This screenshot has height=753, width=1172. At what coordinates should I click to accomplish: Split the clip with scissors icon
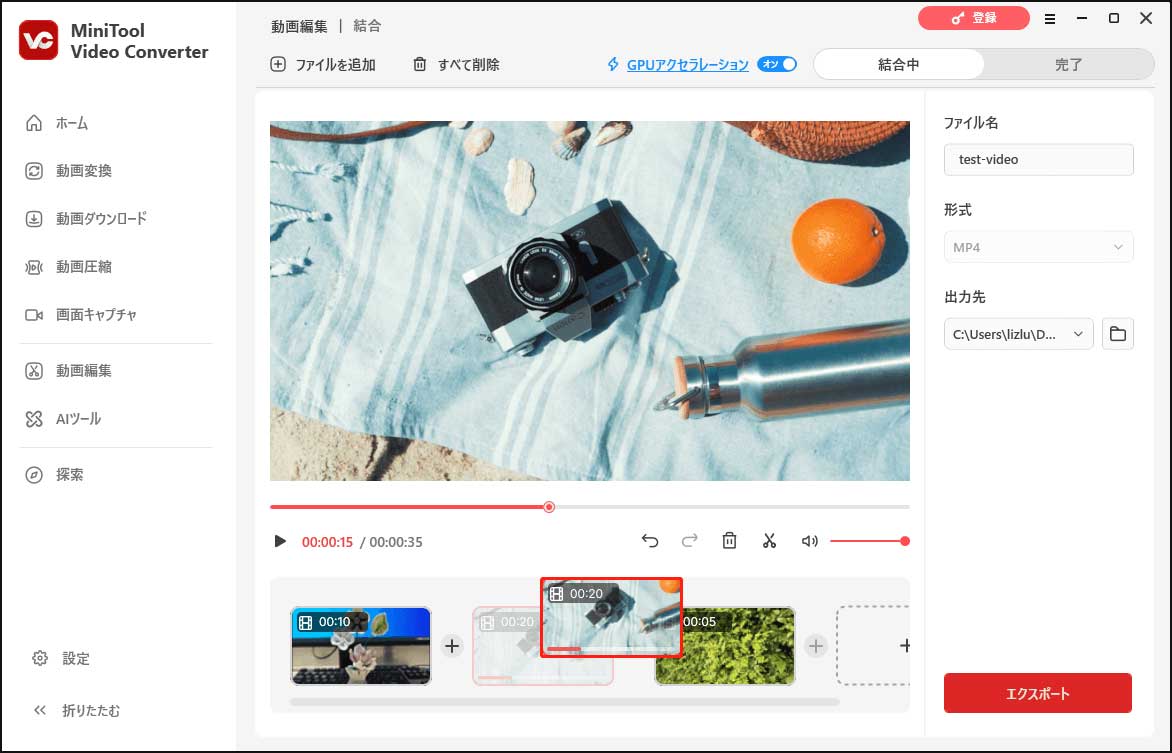(x=769, y=541)
